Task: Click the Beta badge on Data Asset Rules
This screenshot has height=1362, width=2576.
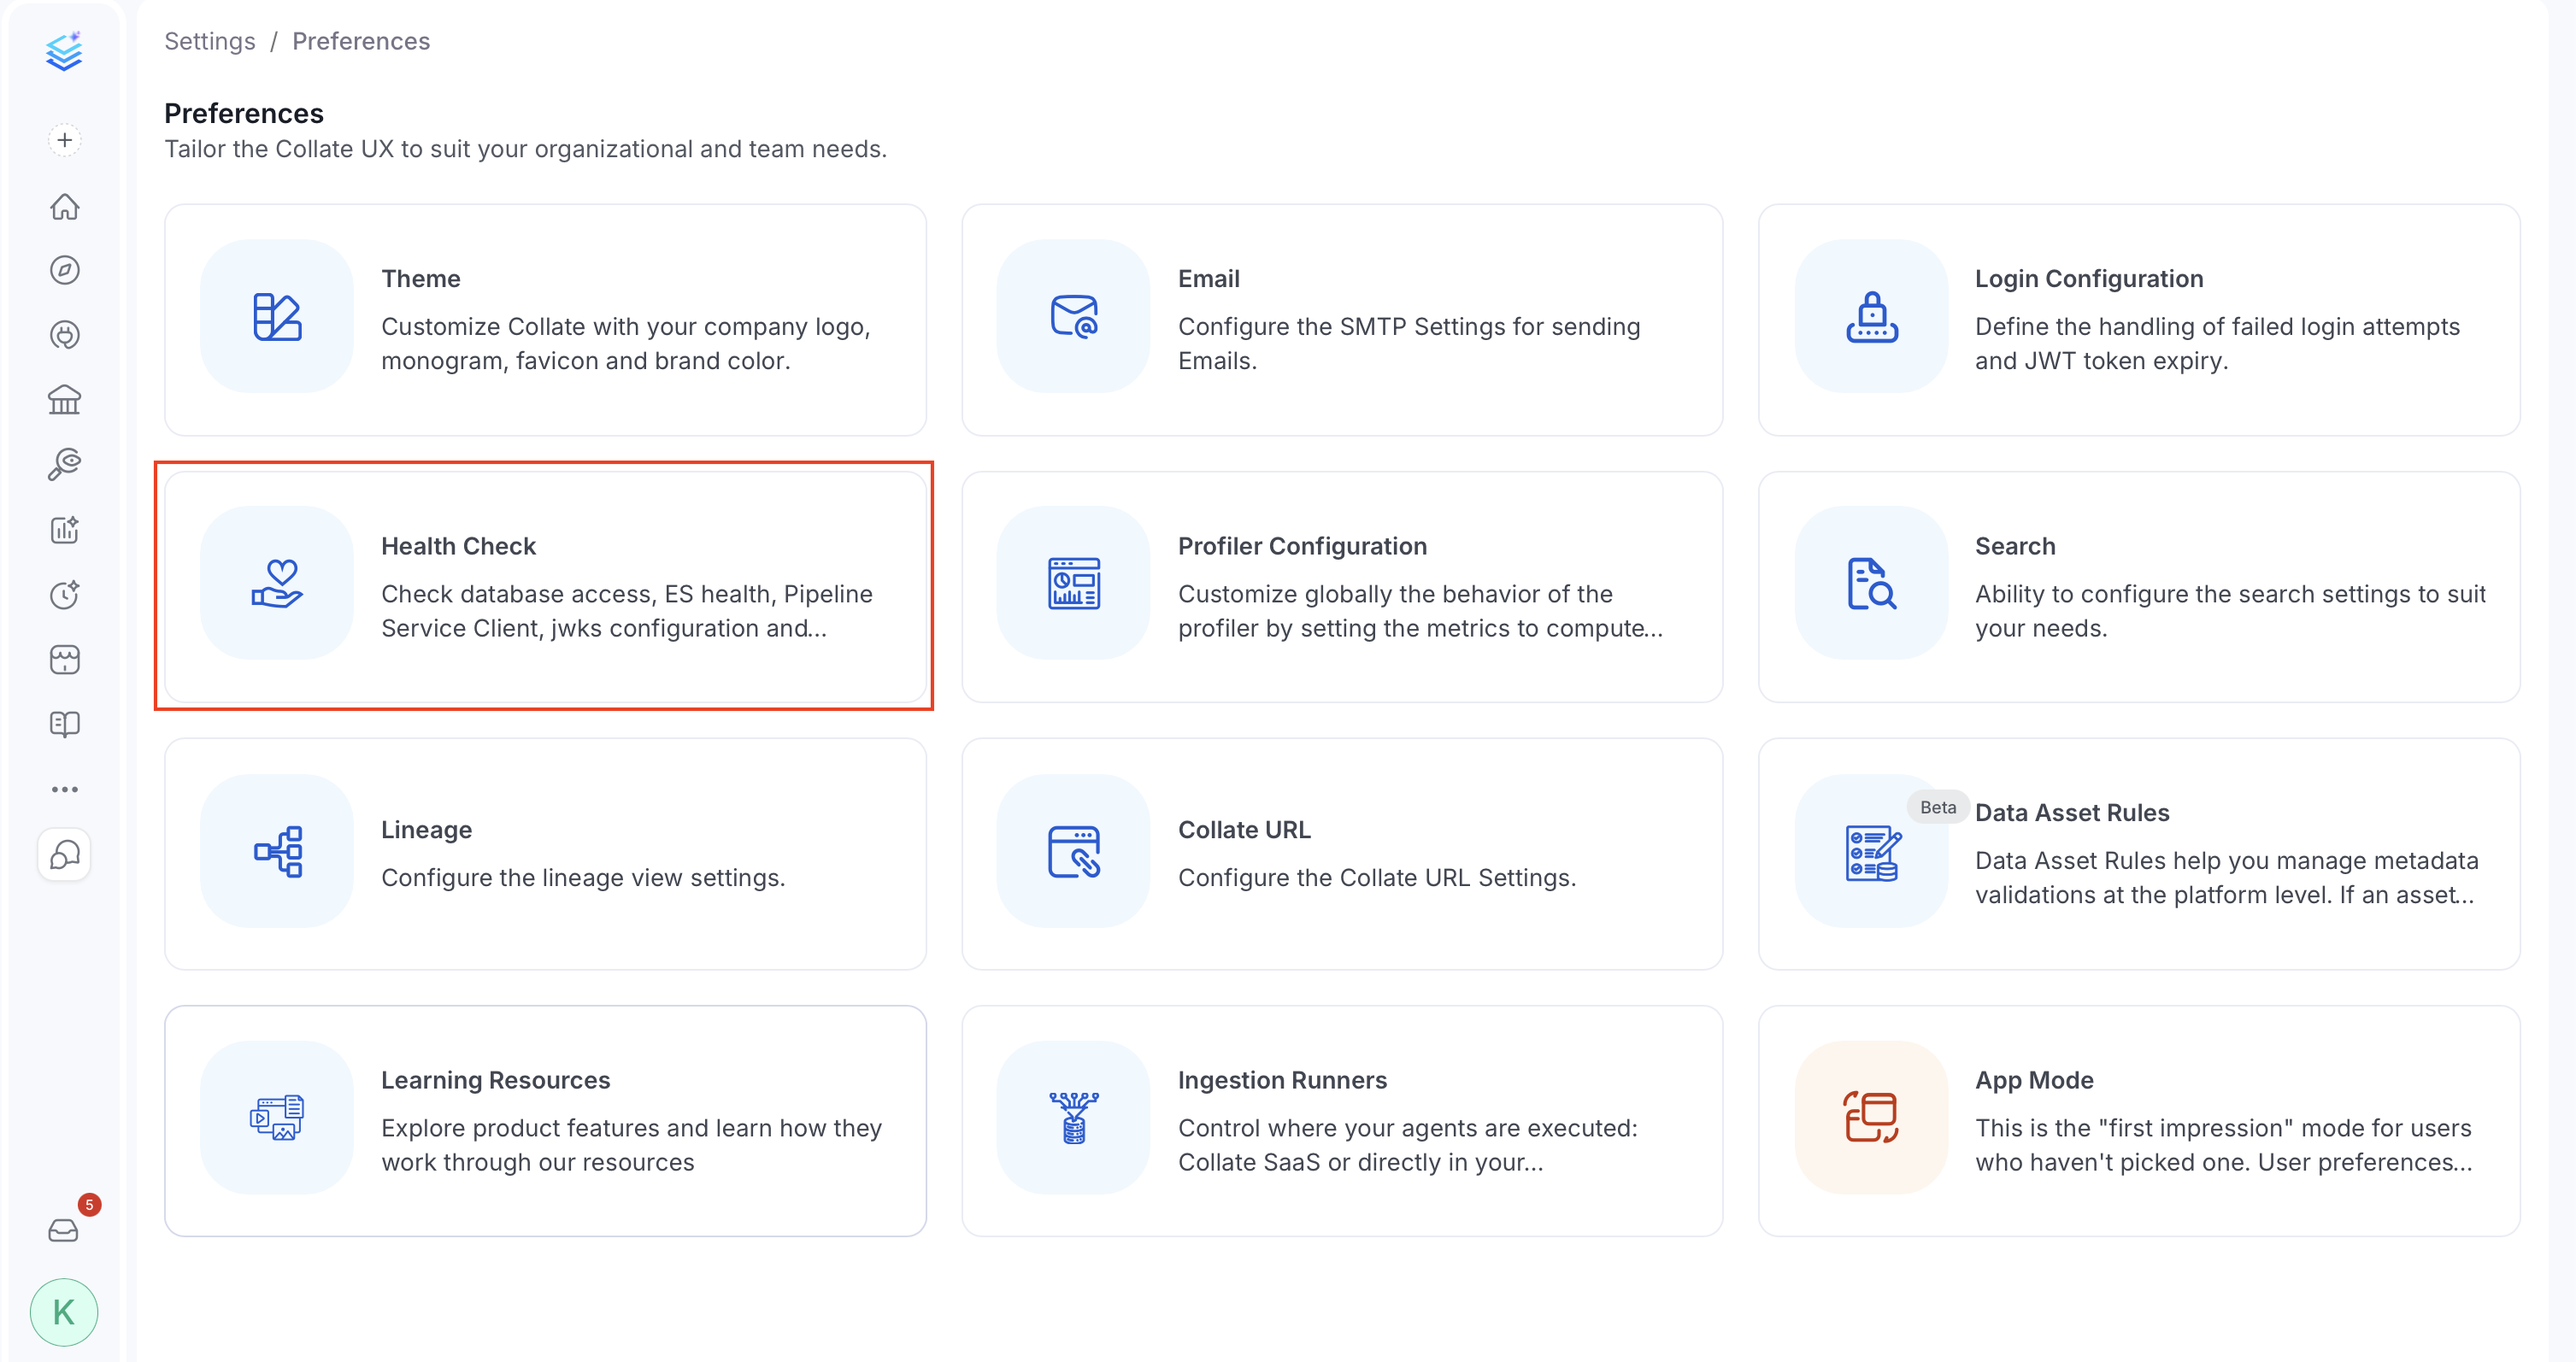Action: pos(1937,807)
